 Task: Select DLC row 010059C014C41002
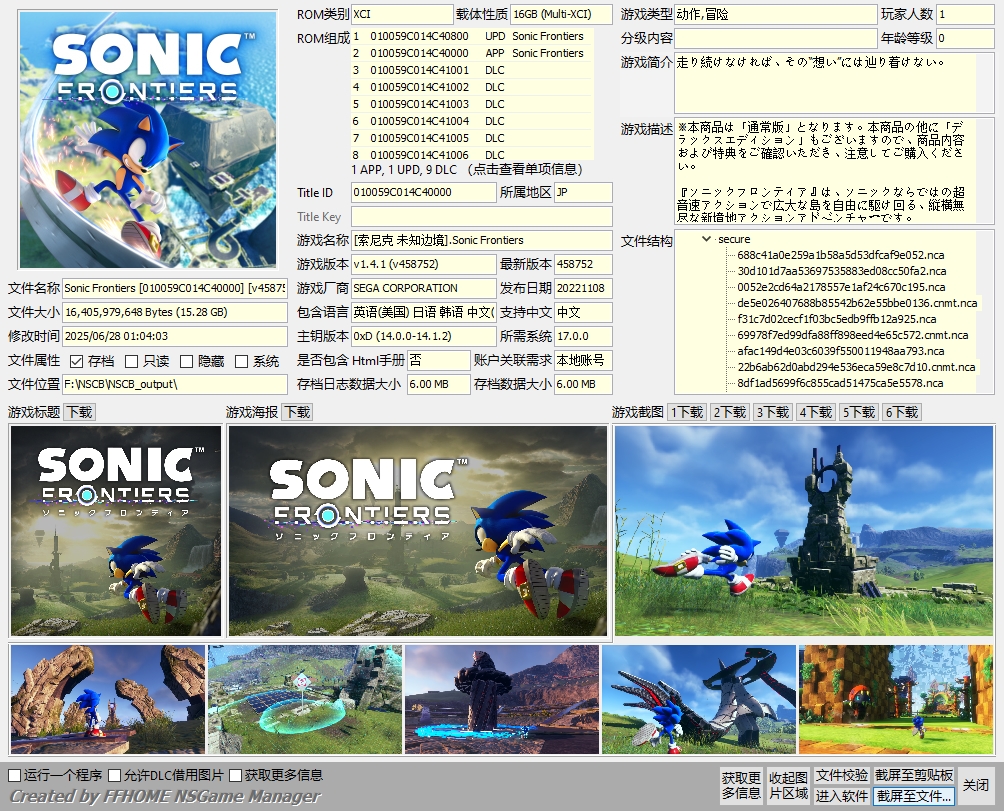pyautogui.click(x=472, y=87)
